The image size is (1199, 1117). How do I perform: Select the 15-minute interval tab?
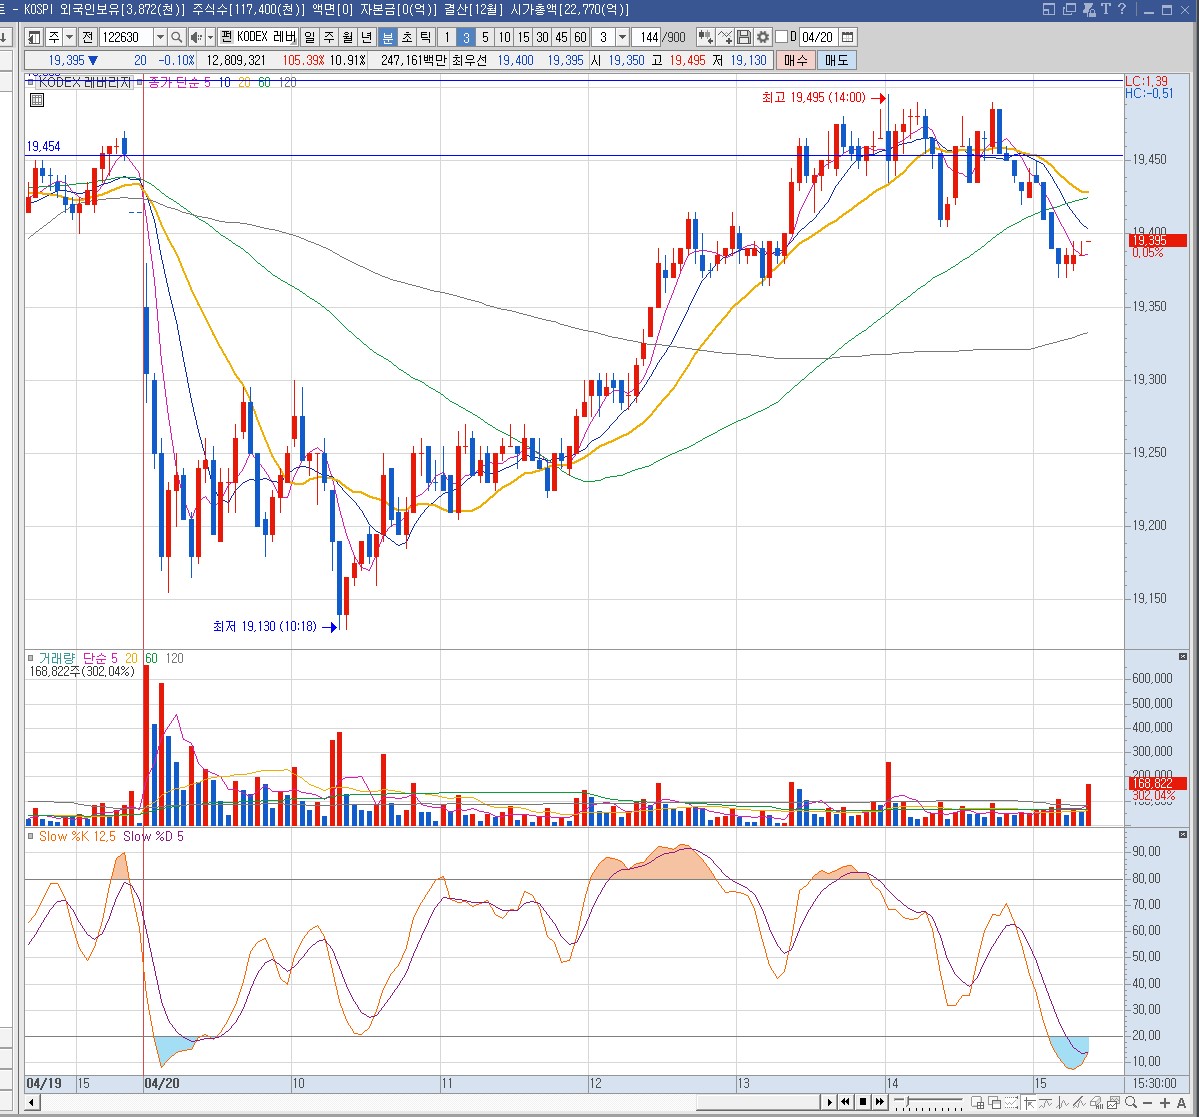coord(523,37)
